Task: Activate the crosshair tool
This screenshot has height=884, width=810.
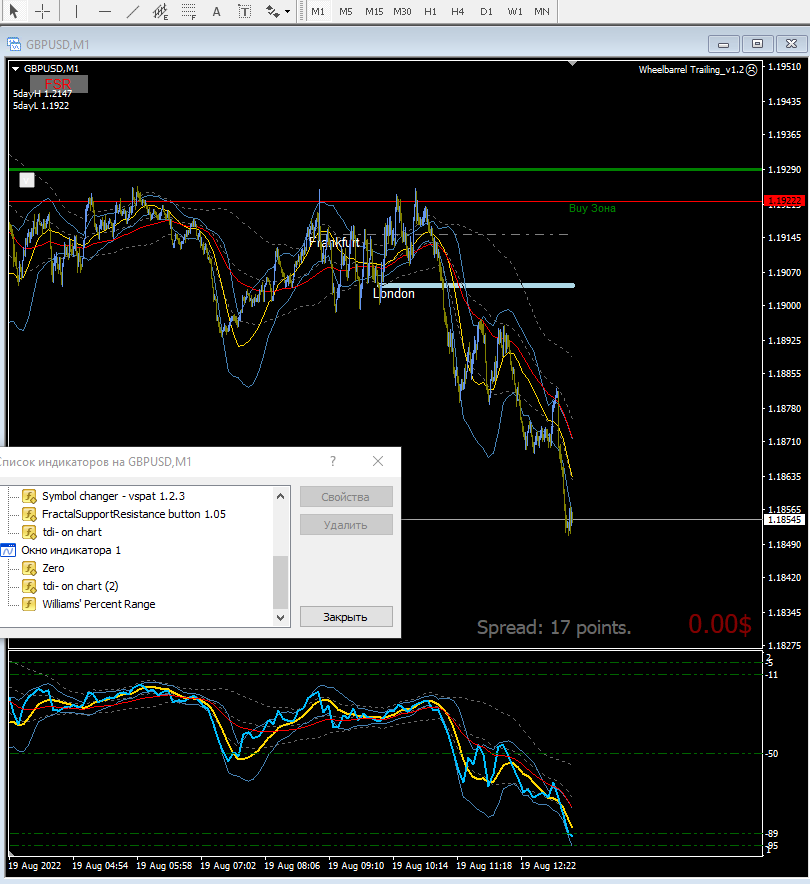Action: pos(43,12)
